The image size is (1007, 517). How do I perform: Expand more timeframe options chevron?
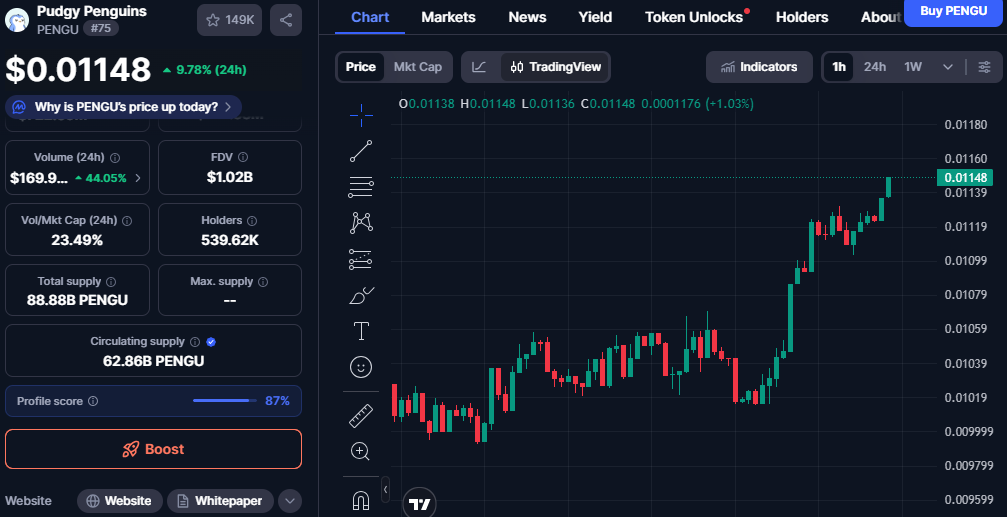(x=947, y=67)
